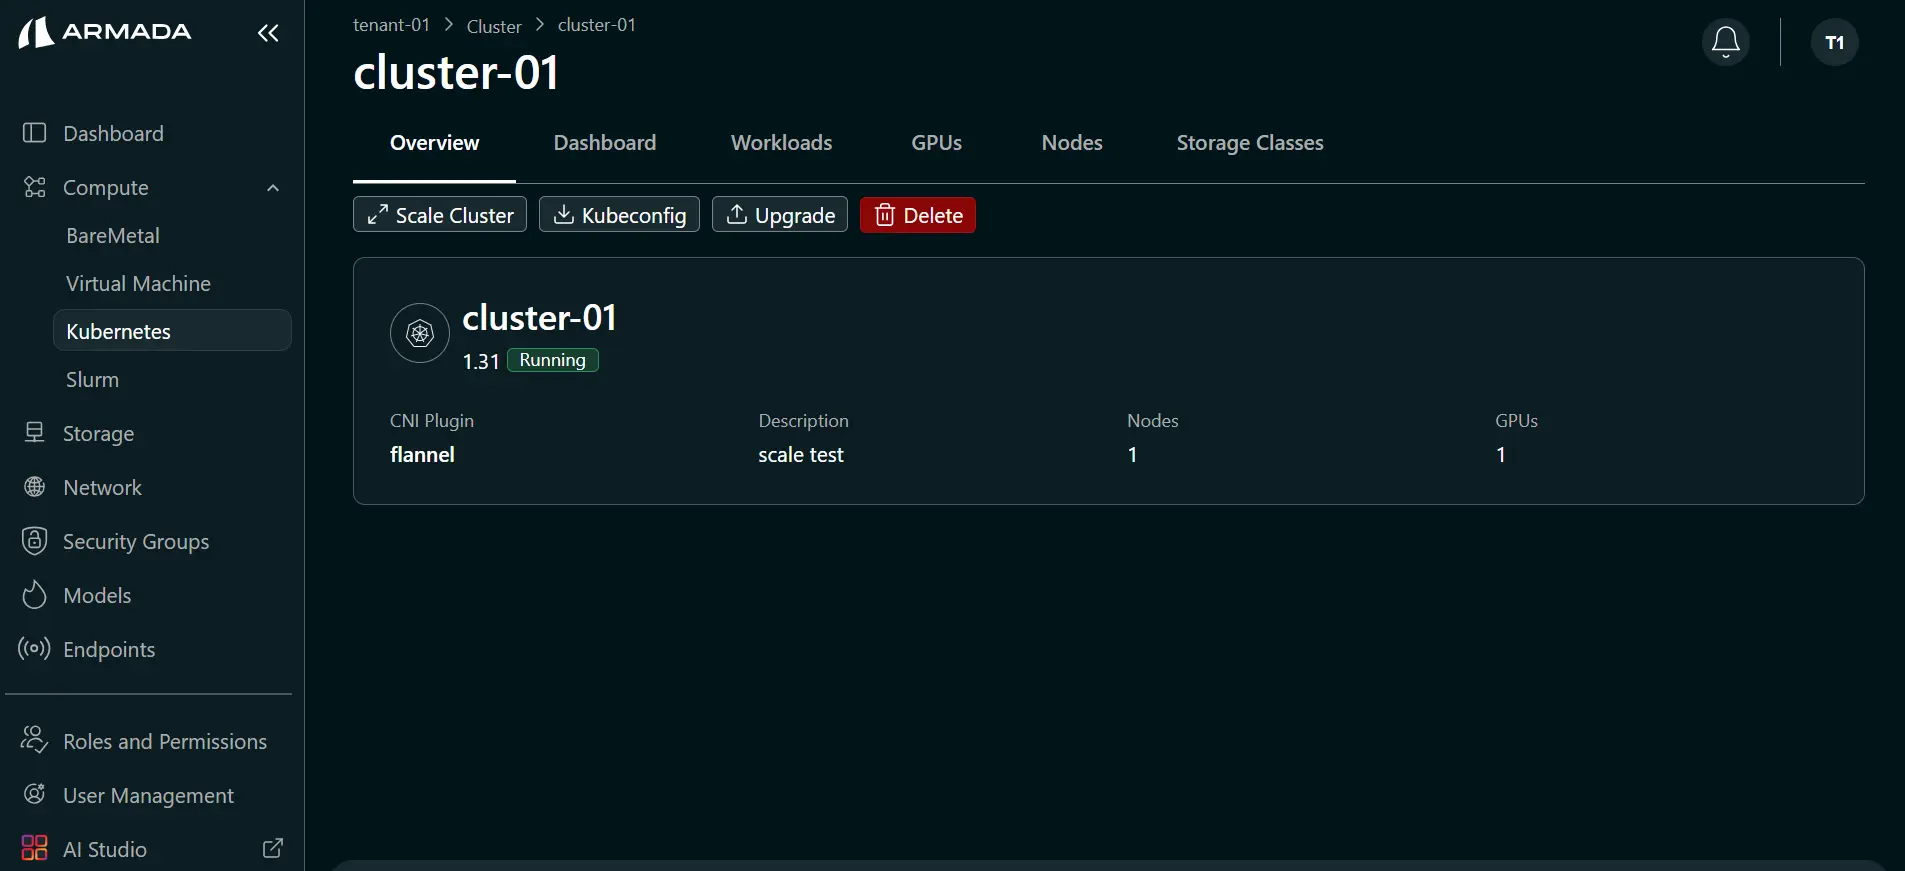This screenshot has height=871, width=1905.
Task: Click the Security Groups shield icon
Action: 35,541
